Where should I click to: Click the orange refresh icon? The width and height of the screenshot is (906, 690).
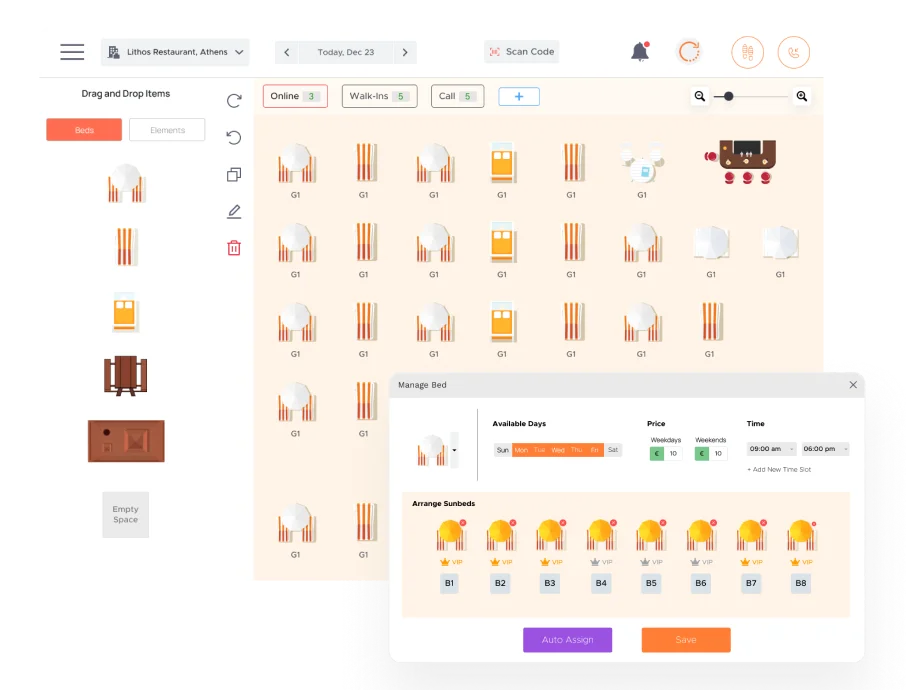tap(689, 52)
